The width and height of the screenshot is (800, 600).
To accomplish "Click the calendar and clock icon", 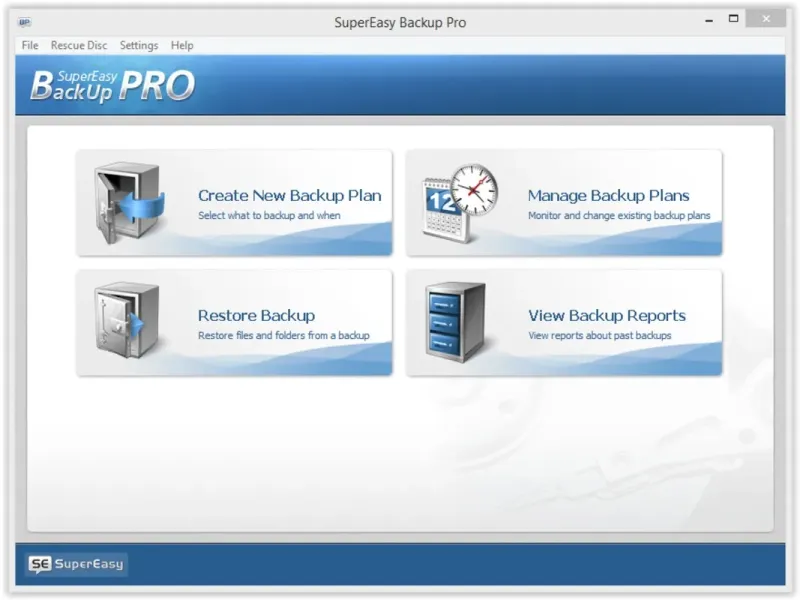I will [461, 203].
